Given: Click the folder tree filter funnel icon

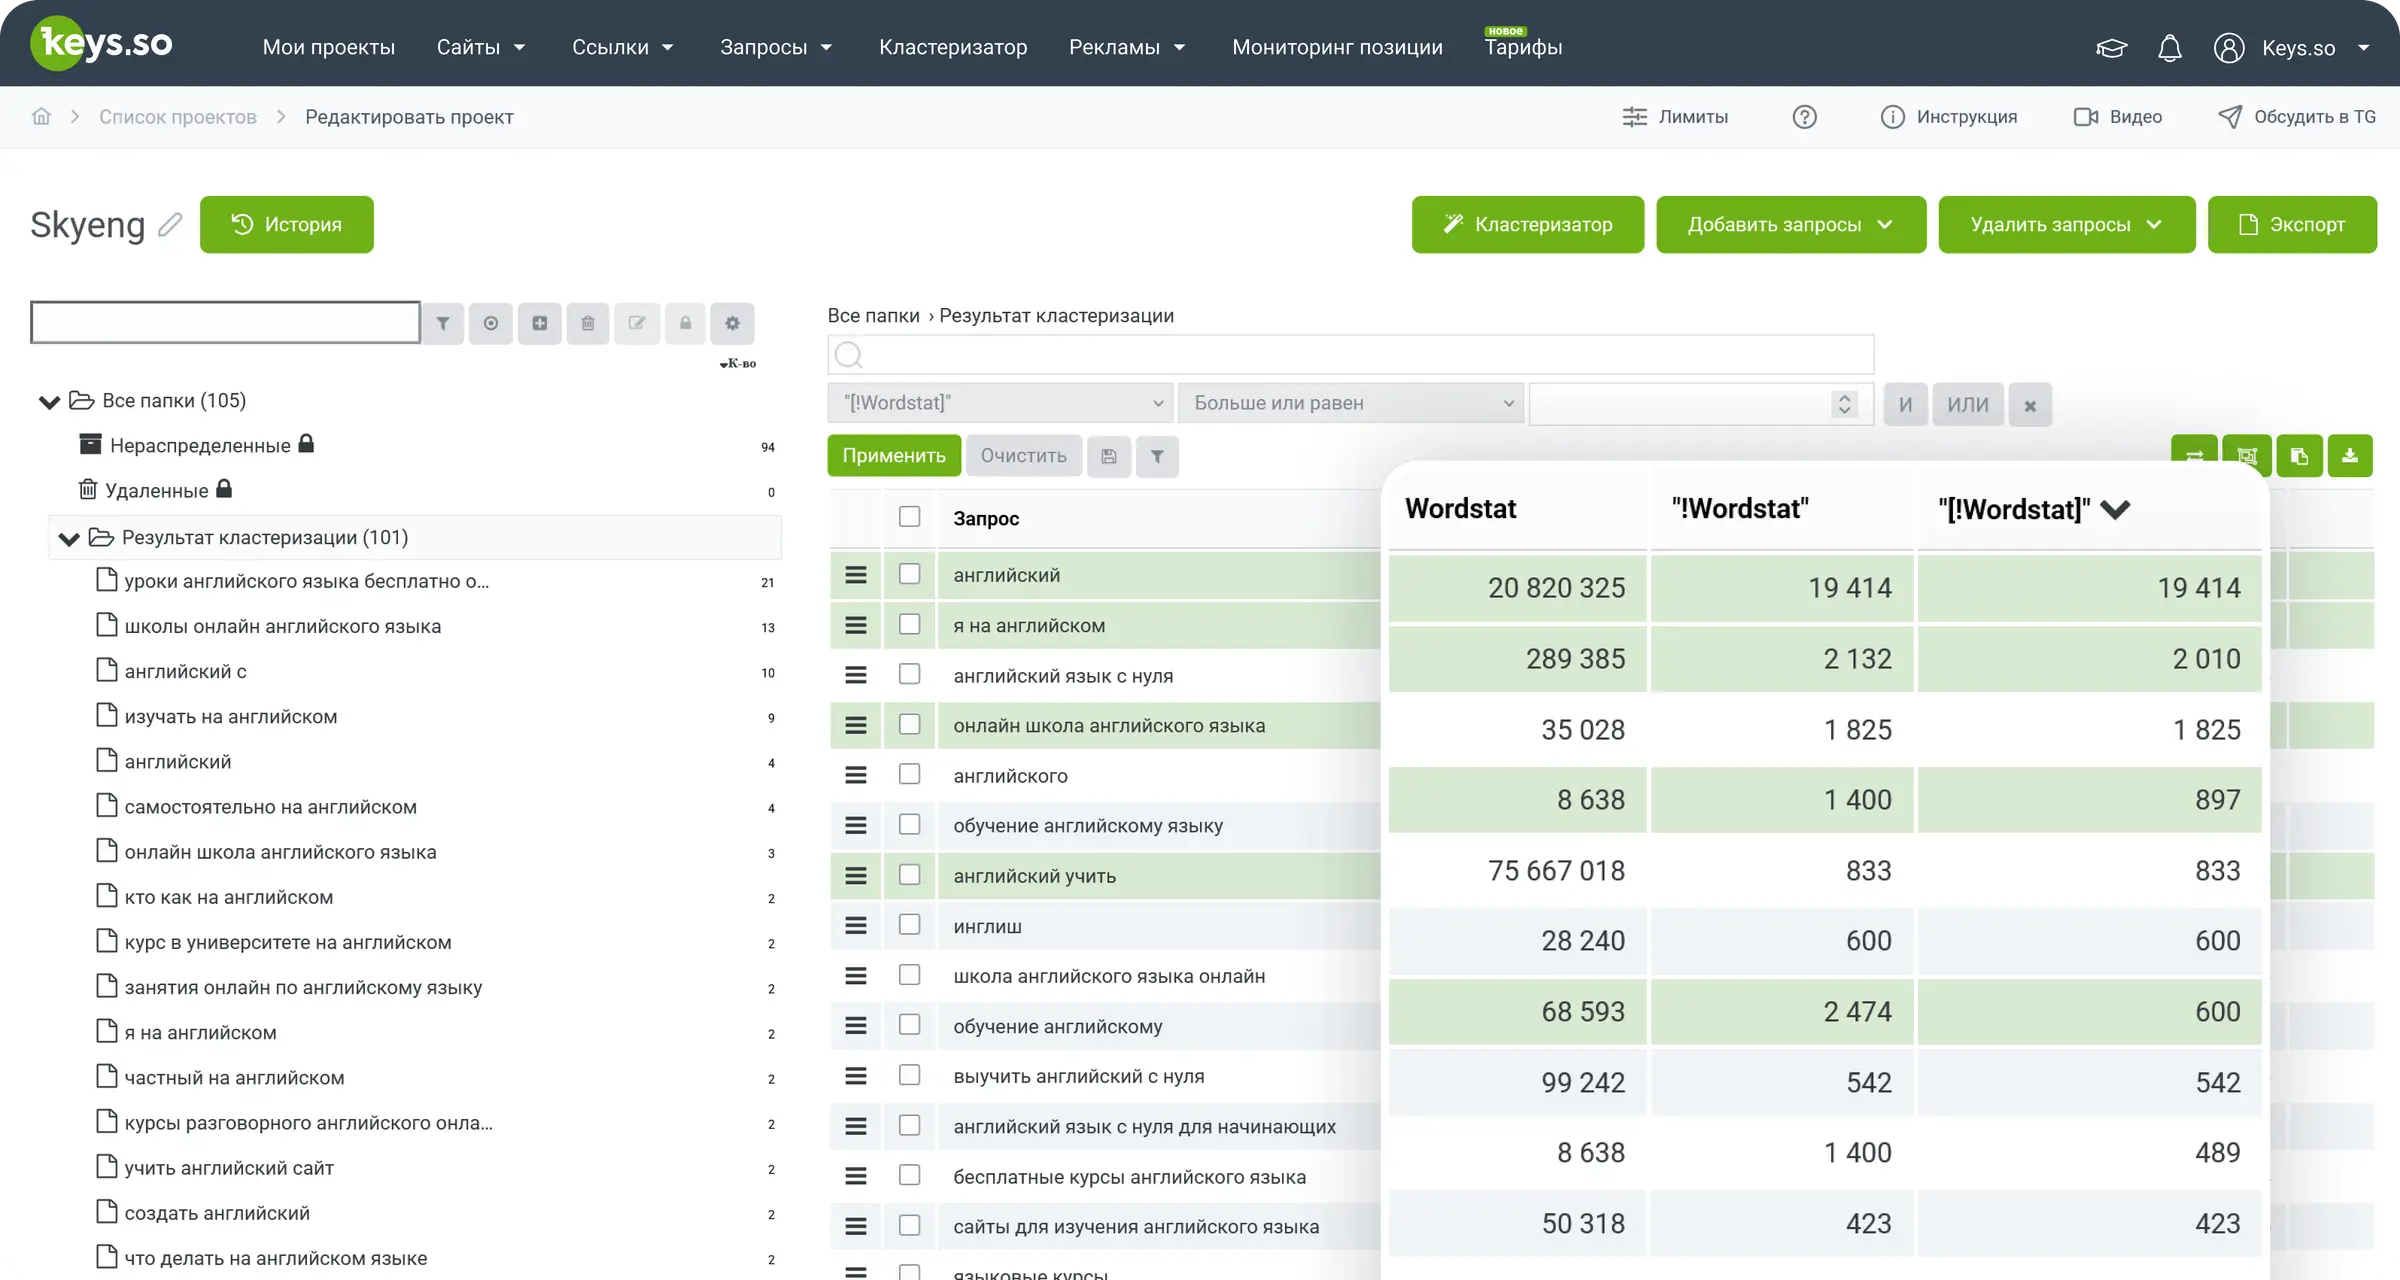Looking at the screenshot, I should (443, 323).
